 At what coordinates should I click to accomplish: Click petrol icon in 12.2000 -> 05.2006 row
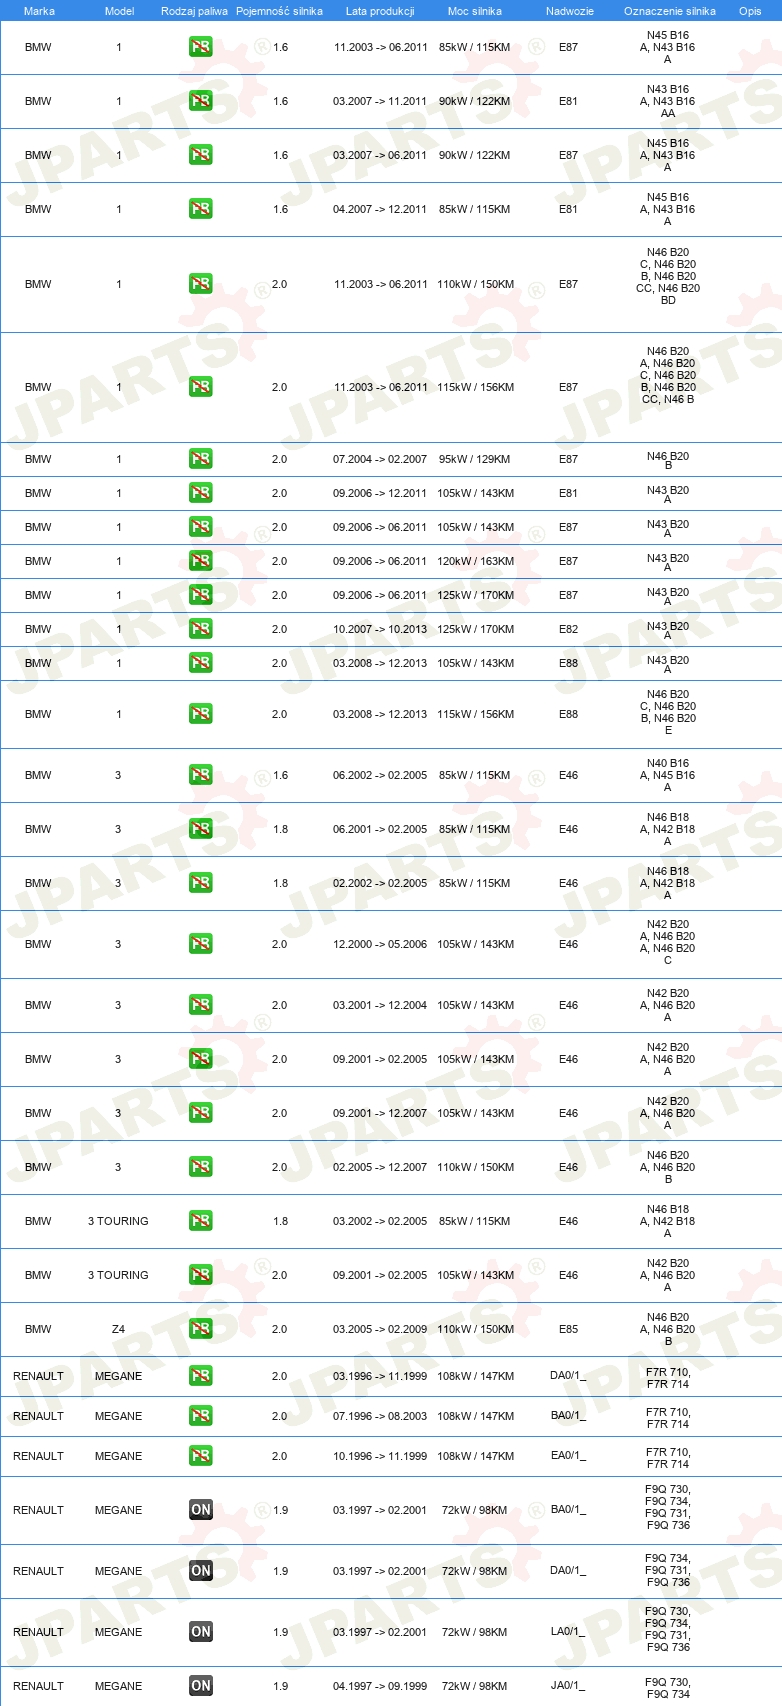[x=201, y=944]
